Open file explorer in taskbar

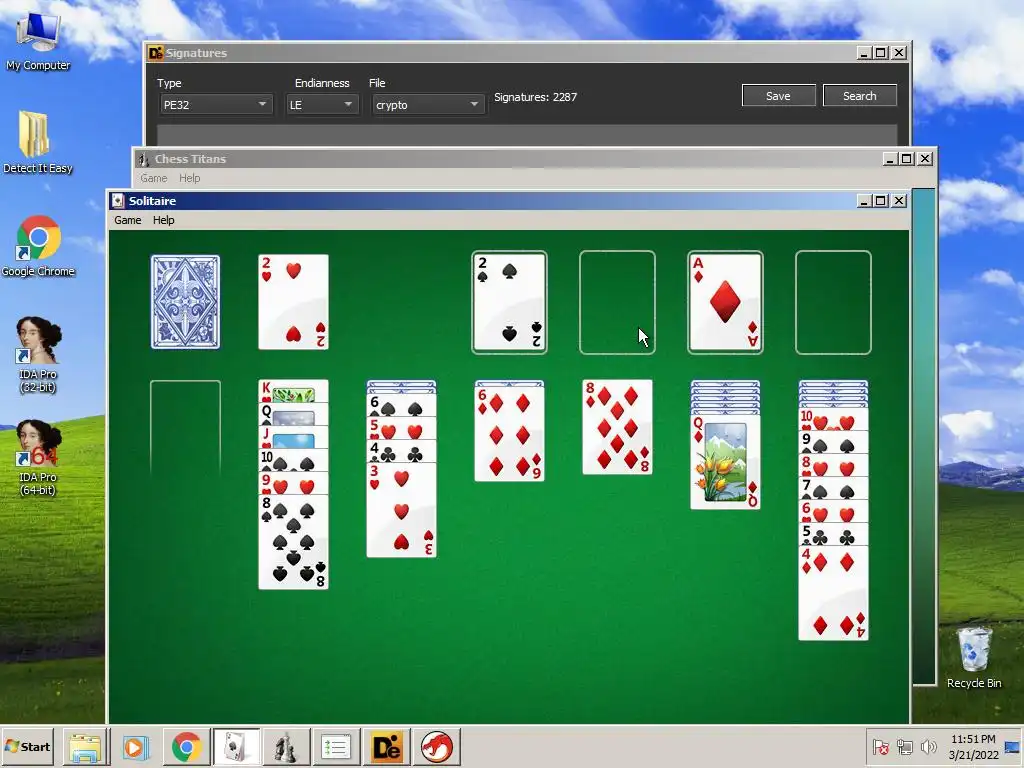[86, 747]
